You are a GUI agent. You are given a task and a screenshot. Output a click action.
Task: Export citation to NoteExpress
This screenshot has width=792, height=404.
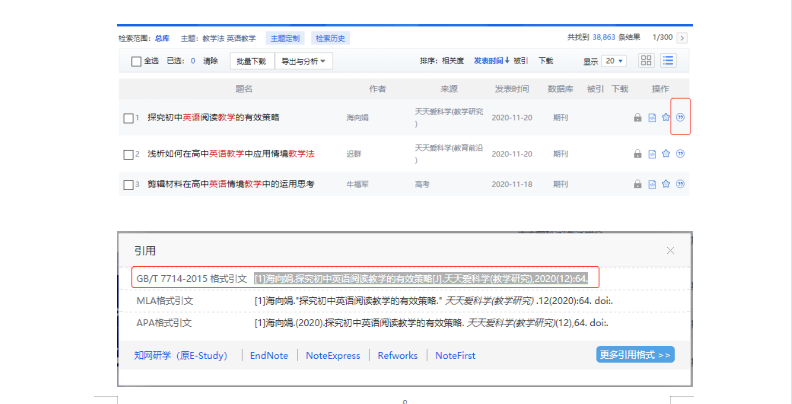click(333, 356)
